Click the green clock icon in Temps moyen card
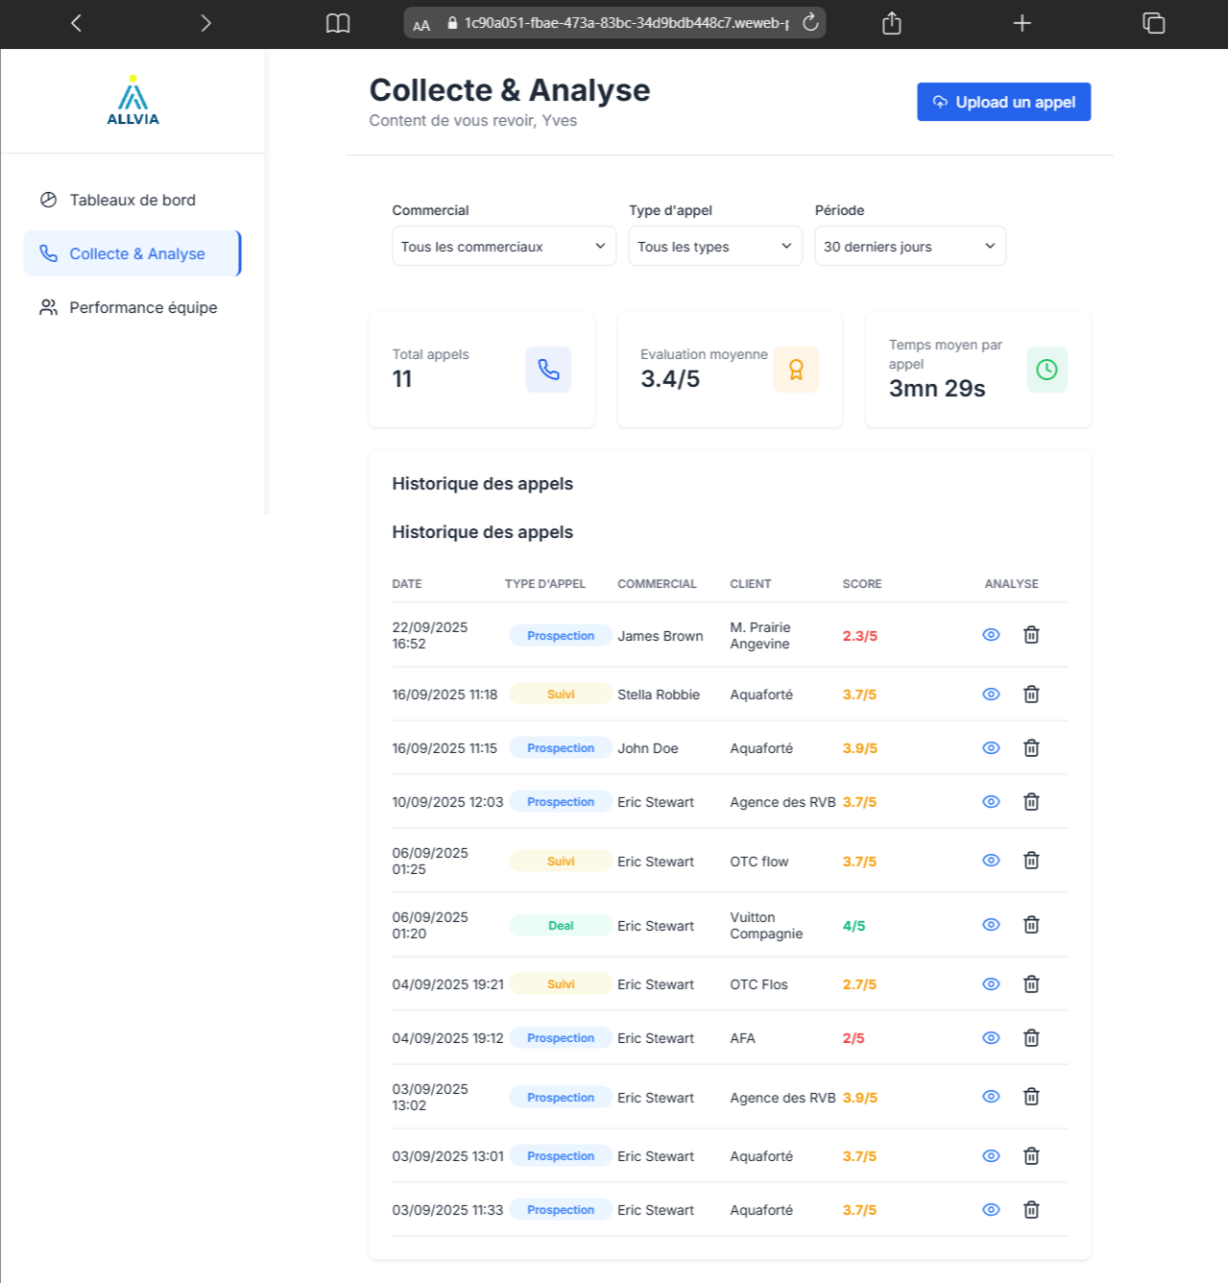1228x1283 pixels. point(1046,370)
